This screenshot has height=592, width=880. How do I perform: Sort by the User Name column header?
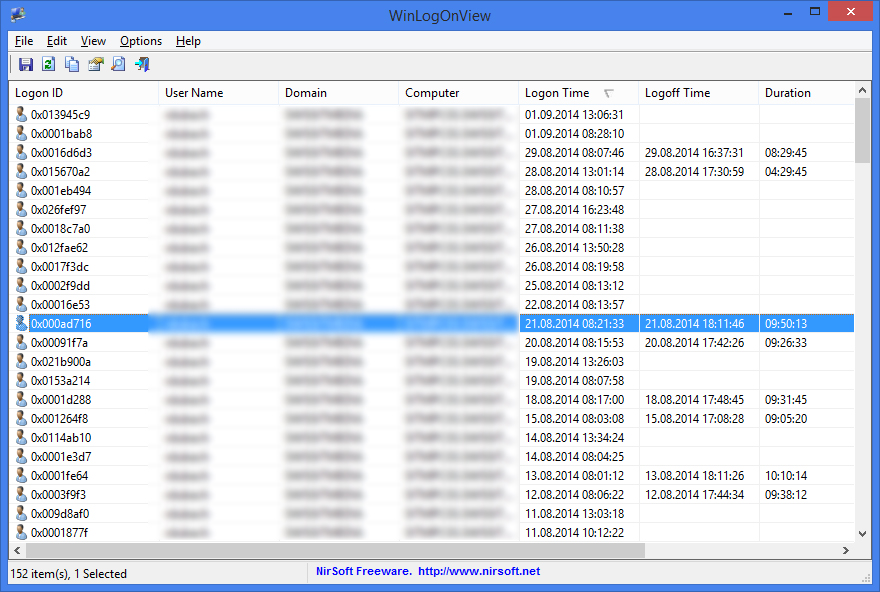tap(219, 93)
